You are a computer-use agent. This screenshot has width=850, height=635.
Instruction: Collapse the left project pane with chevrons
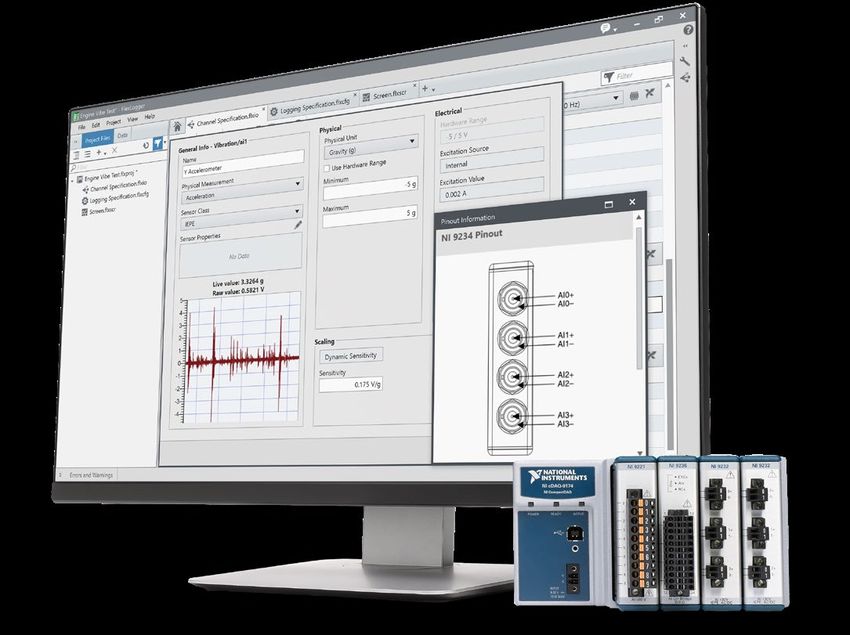[75, 142]
